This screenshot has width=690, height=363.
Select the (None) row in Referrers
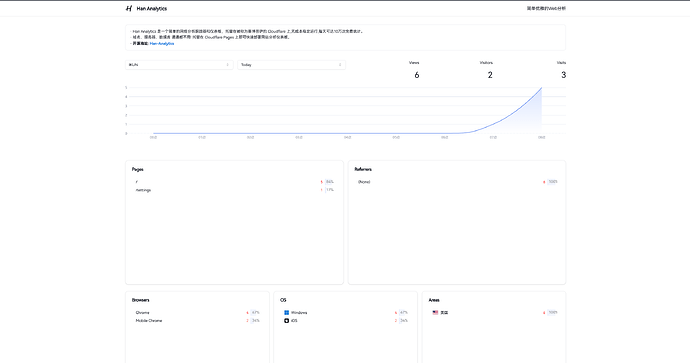pyautogui.click(x=457, y=182)
